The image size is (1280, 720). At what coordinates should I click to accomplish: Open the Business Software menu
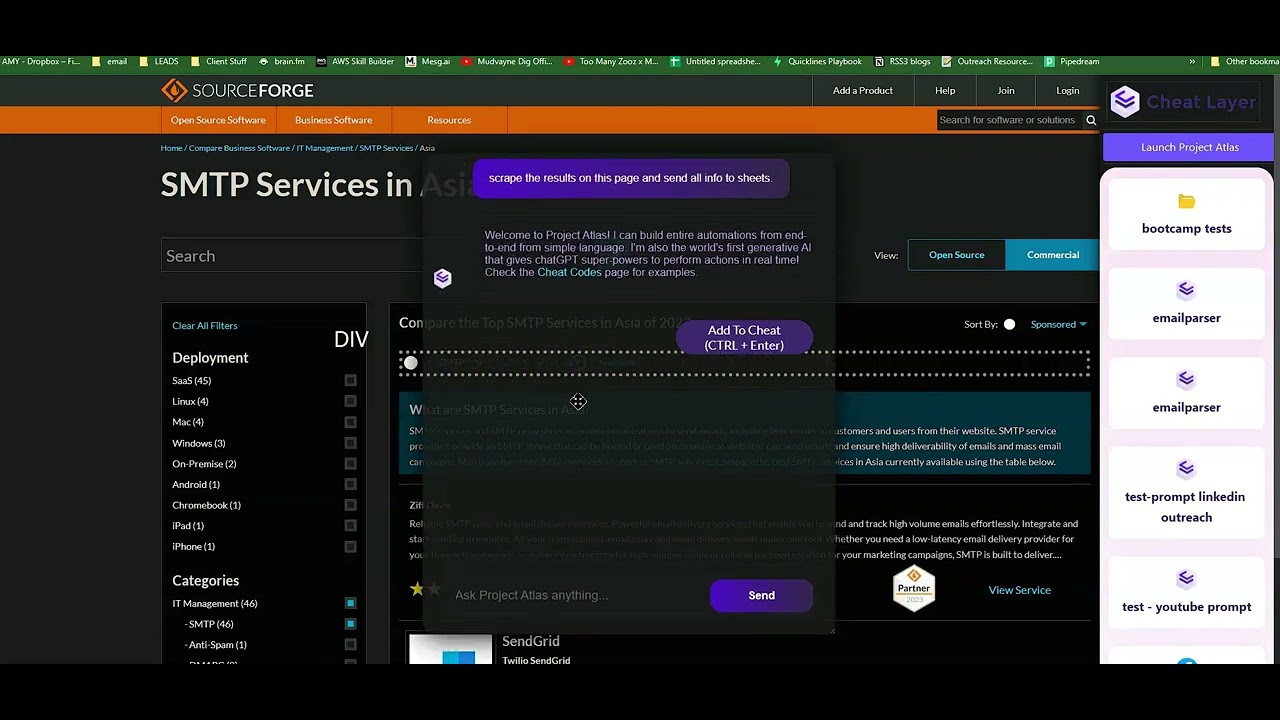pos(333,120)
